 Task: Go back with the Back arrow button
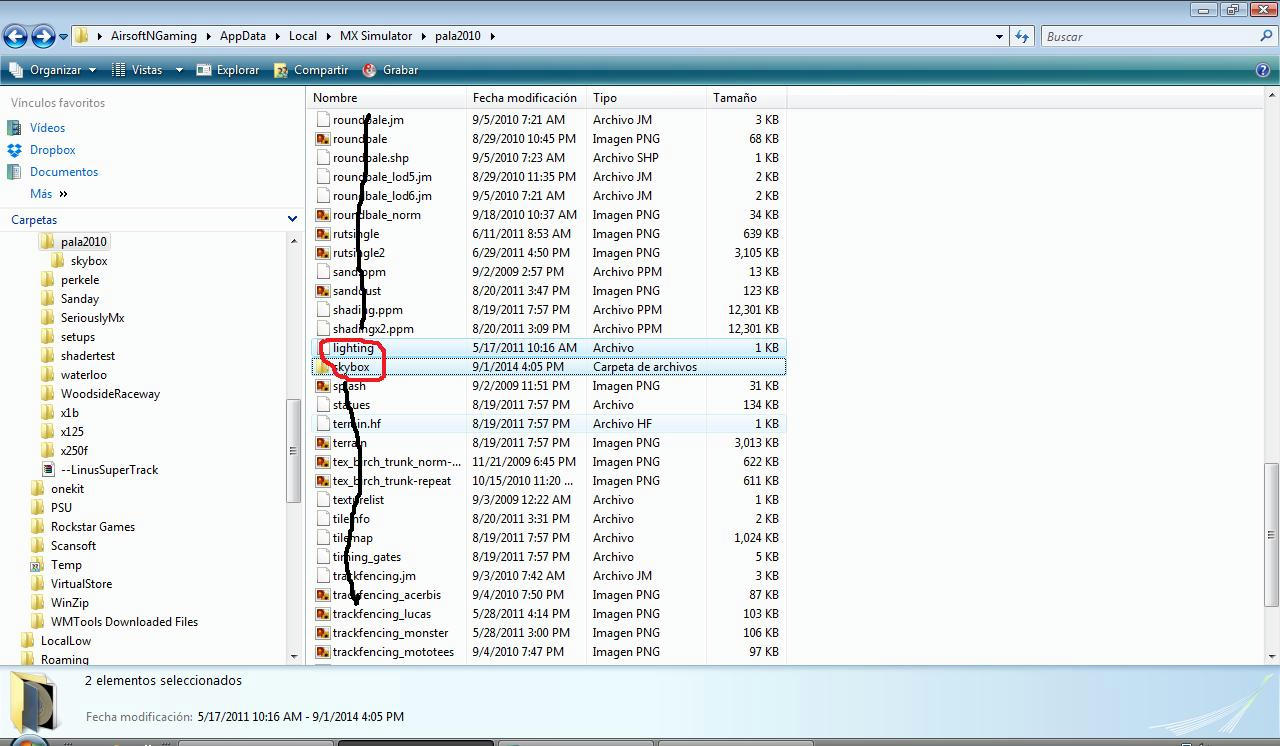click(15, 37)
